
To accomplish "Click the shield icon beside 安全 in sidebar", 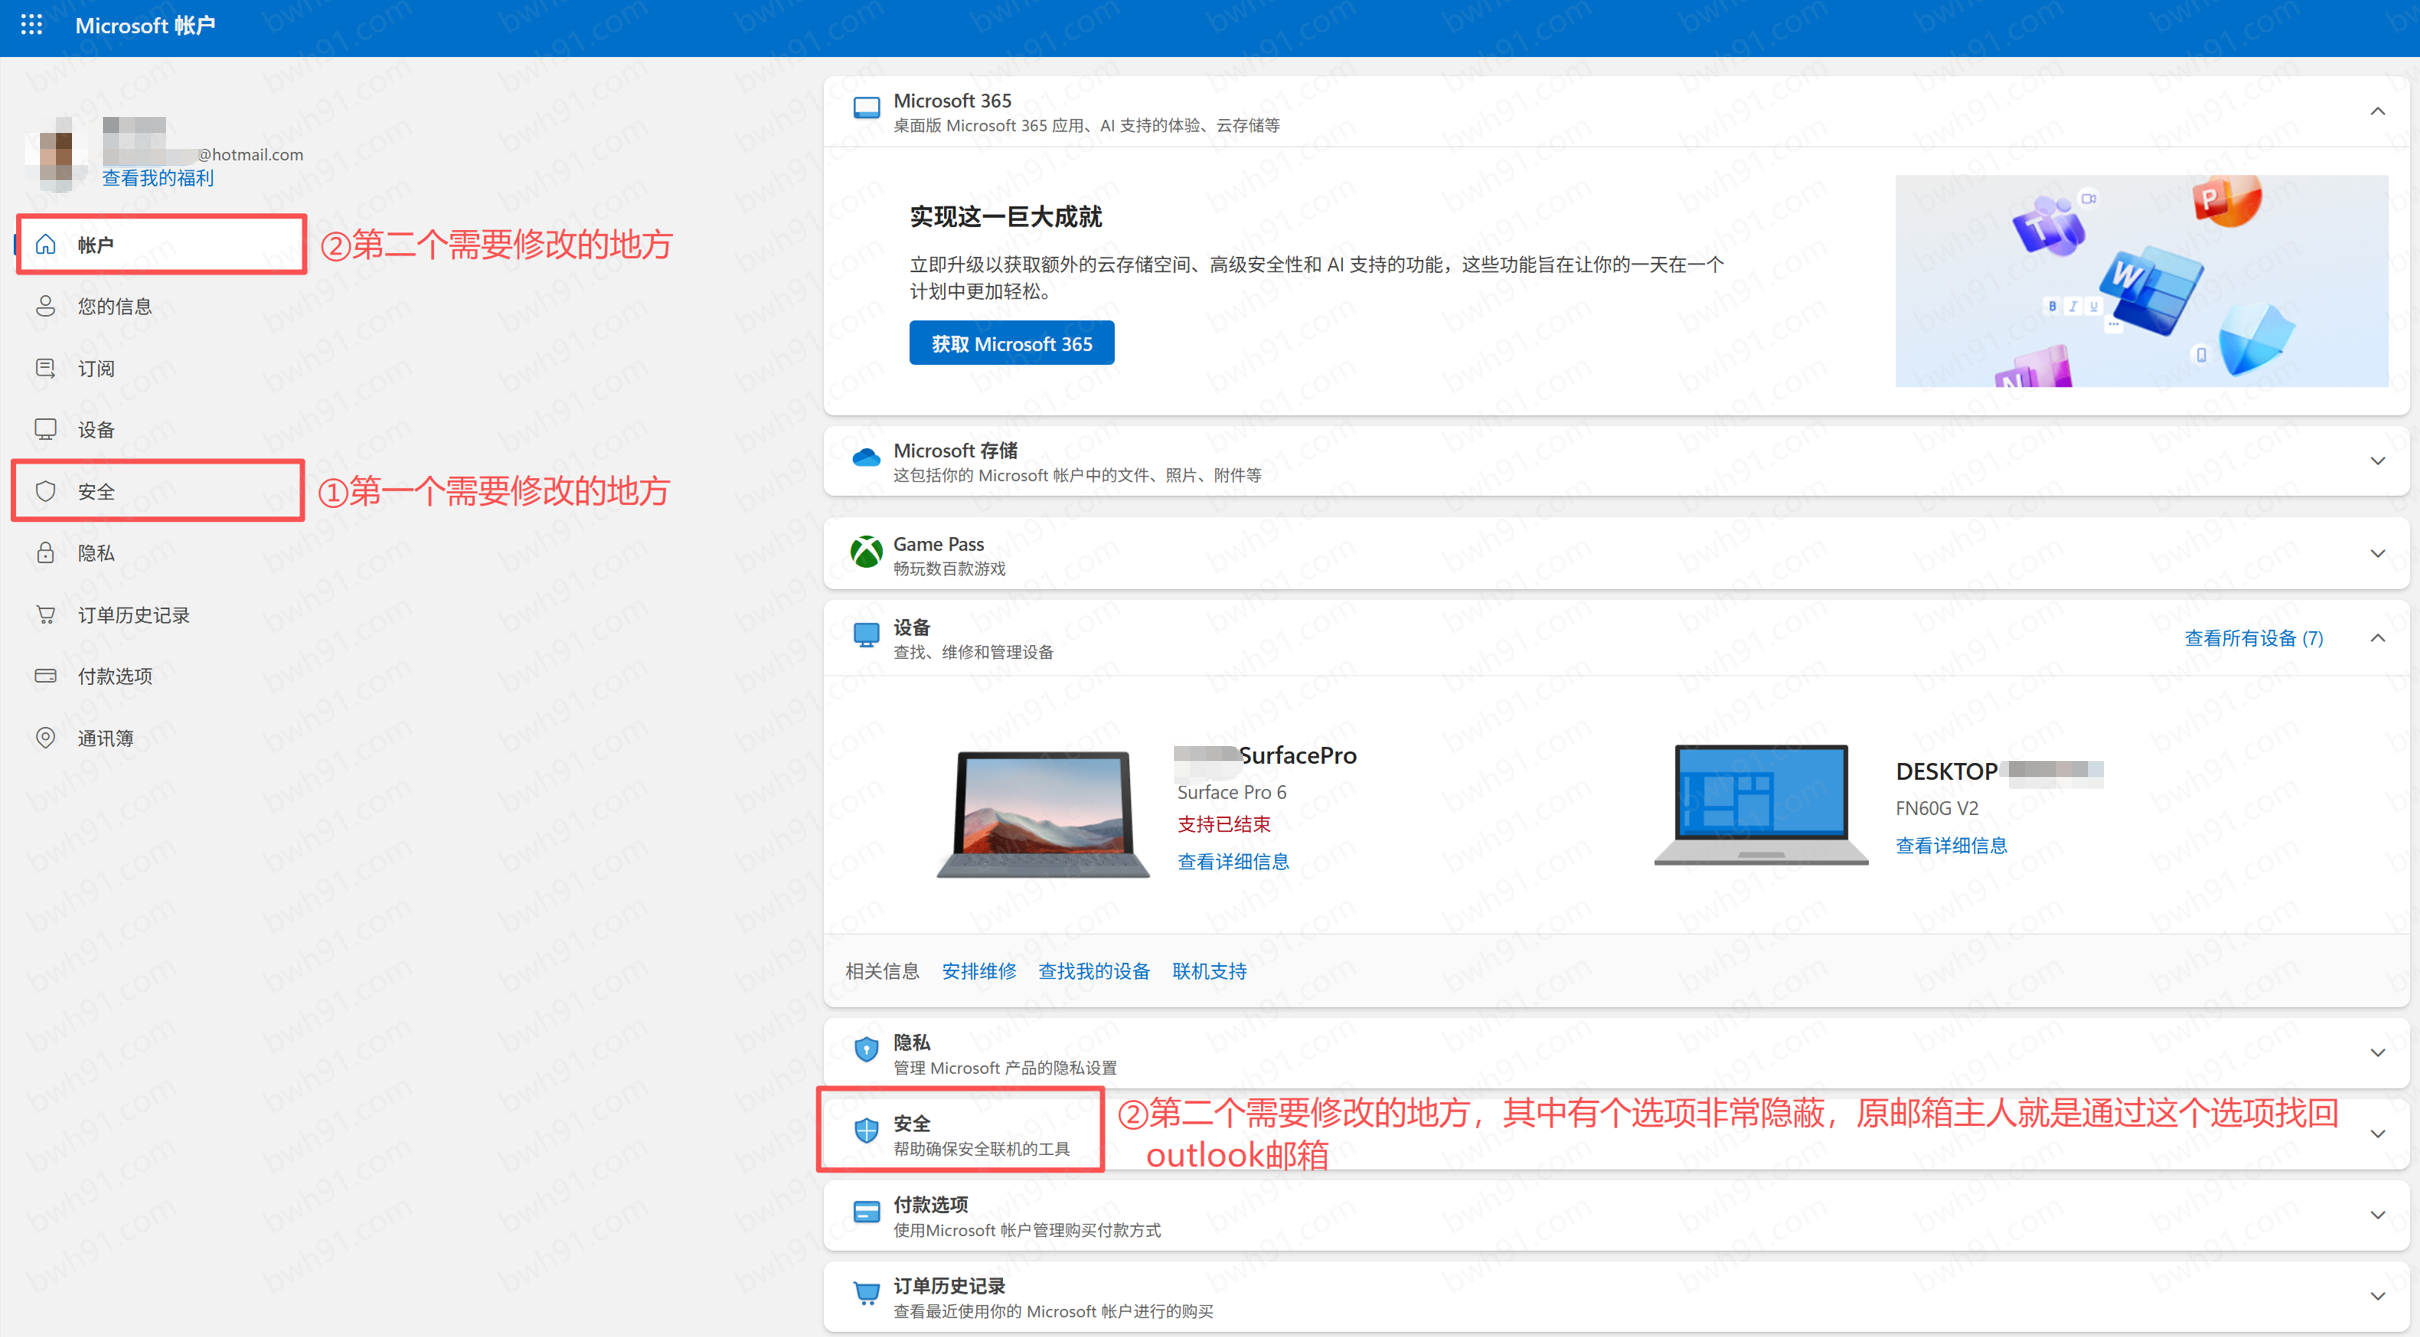I will pyautogui.click(x=45, y=491).
